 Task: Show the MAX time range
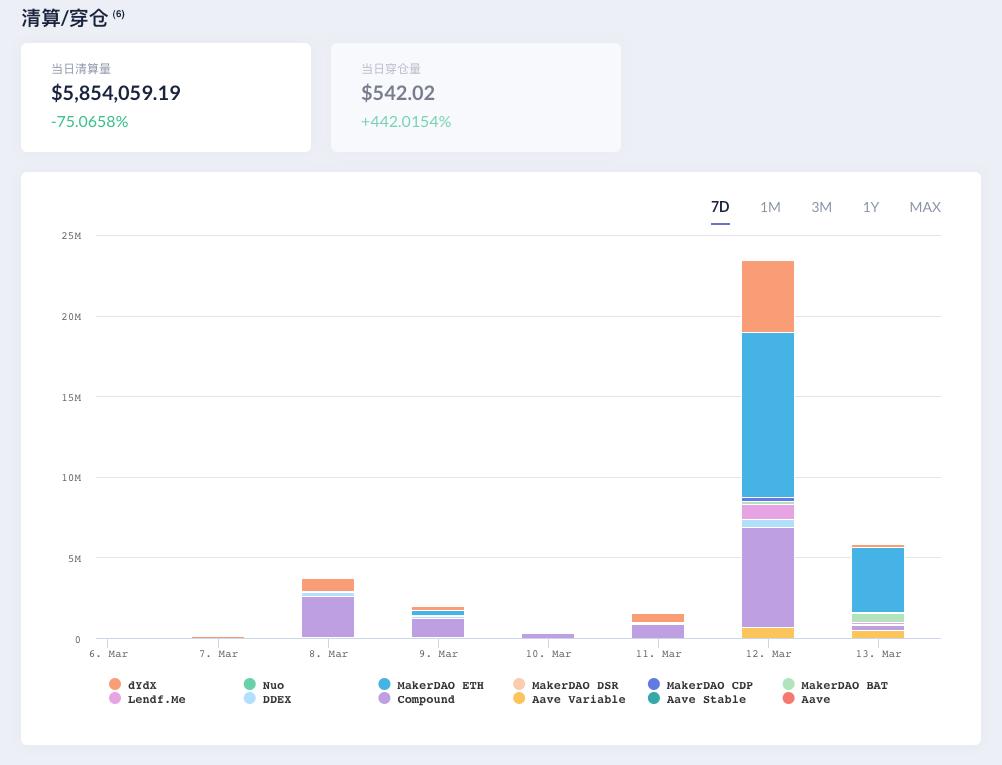coord(925,207)
